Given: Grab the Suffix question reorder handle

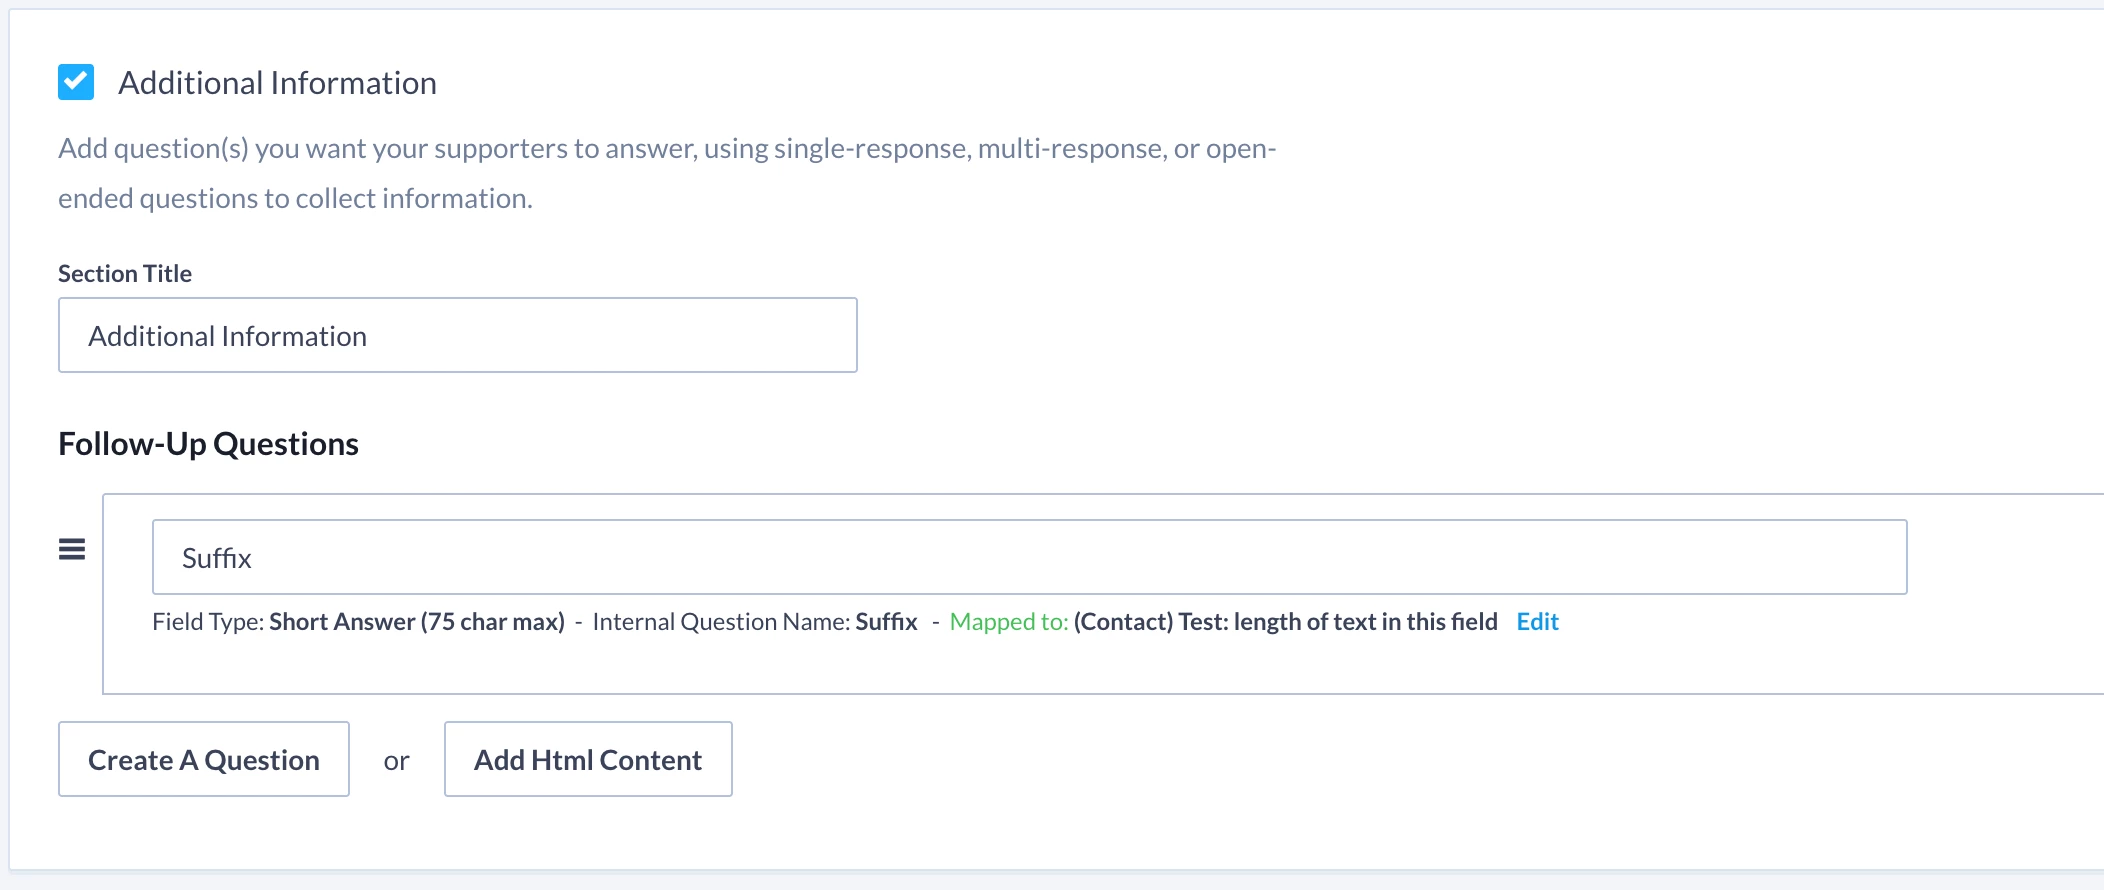Looking at the screenshot, I should [x=72, y=549].
